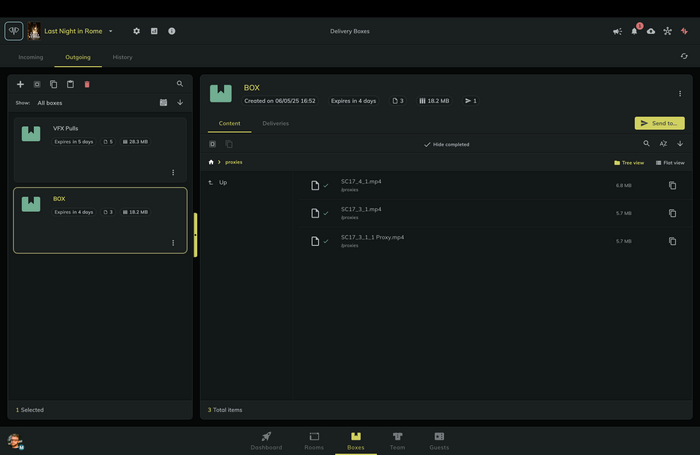Open the cloud download icon in the header
Image resolution: width=700 pixels, height=455 pixels.
pyautogui.click(x=651, y=31)
